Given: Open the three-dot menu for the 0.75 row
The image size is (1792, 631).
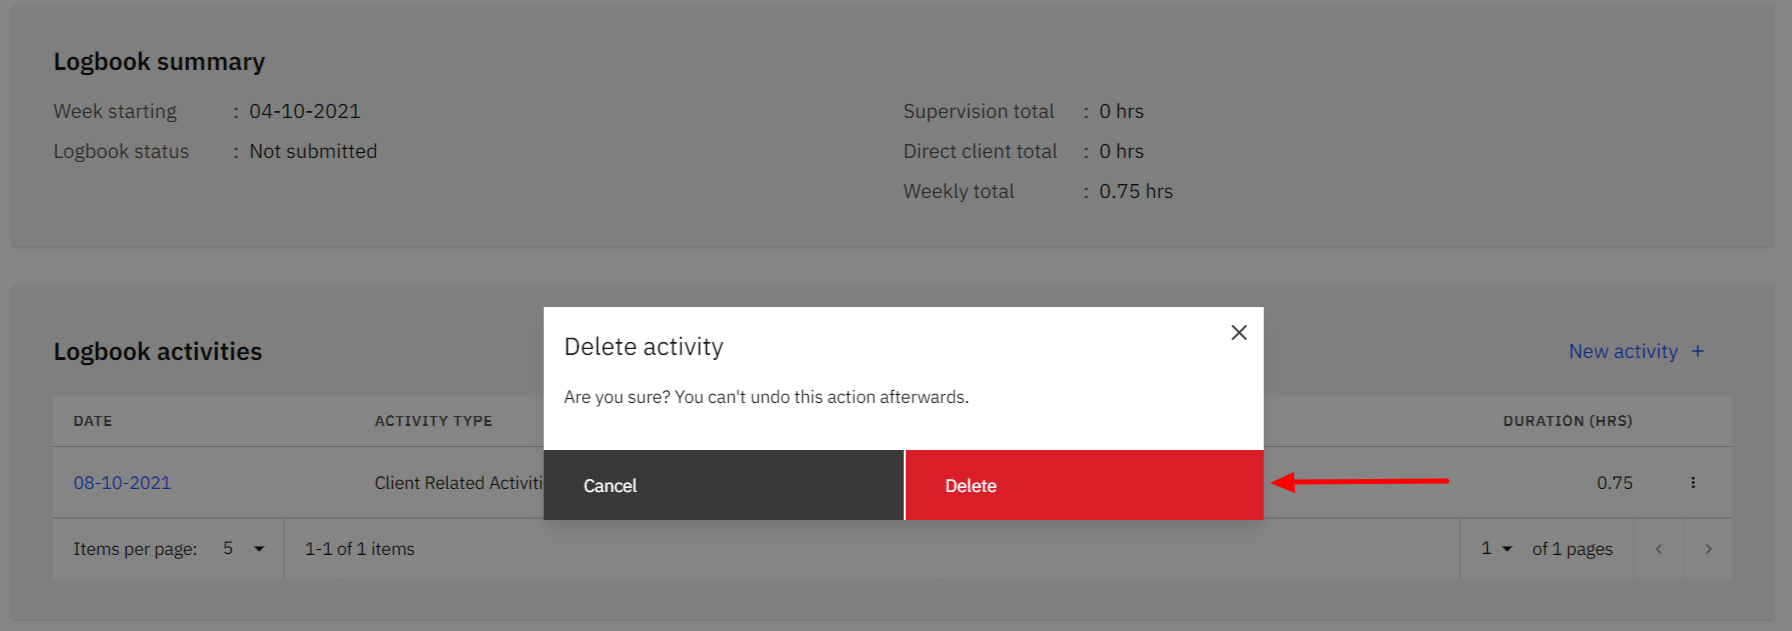Looking at the screenshot, I should pos(1693,483).
